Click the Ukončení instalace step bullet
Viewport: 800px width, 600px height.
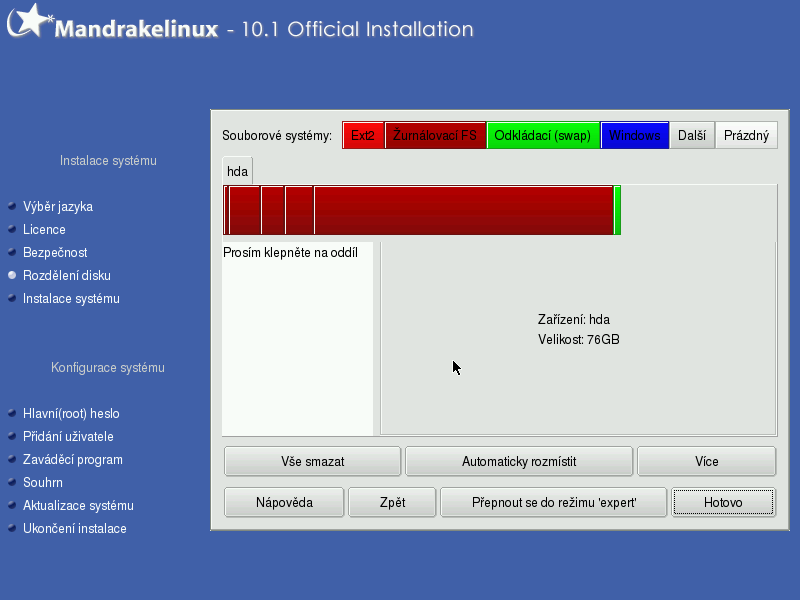tap(12, 528)
